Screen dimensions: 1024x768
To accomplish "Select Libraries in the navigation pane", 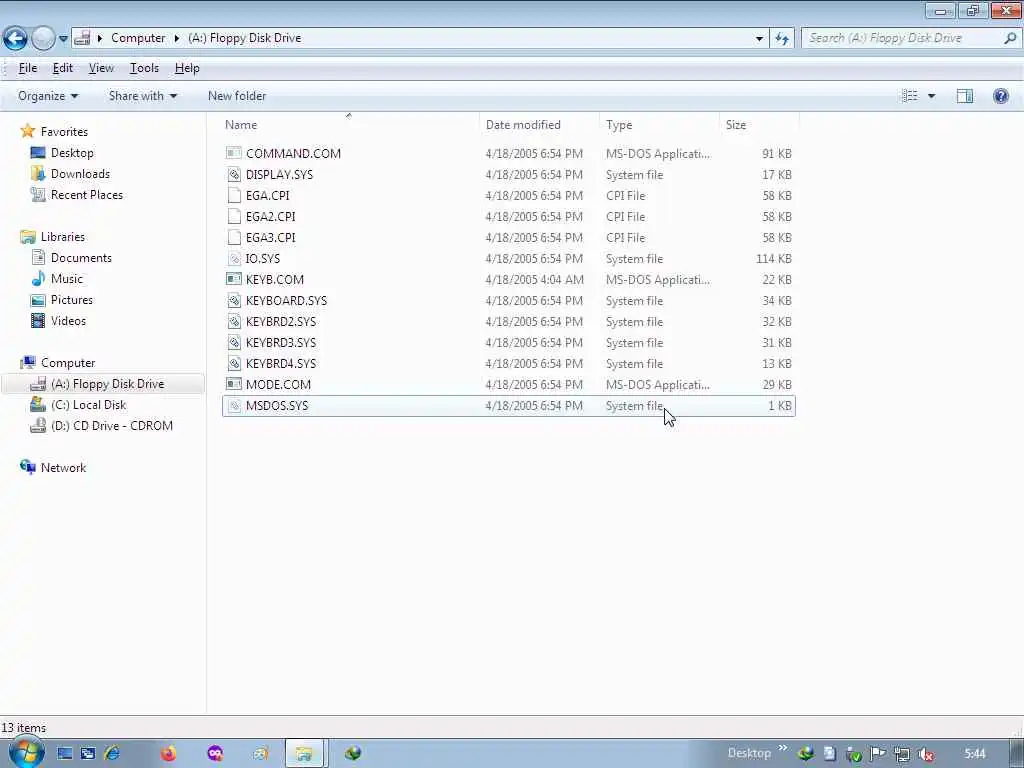I will (x=63, y=237).
